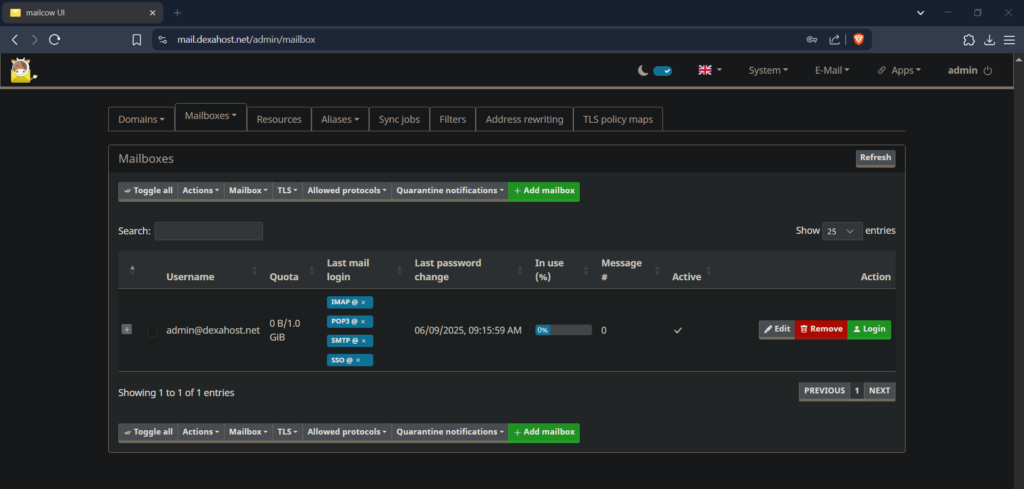1024x489 pixels.
Task: Remove the admin@dexahost.net mailbox
Action: click(821, 330)
